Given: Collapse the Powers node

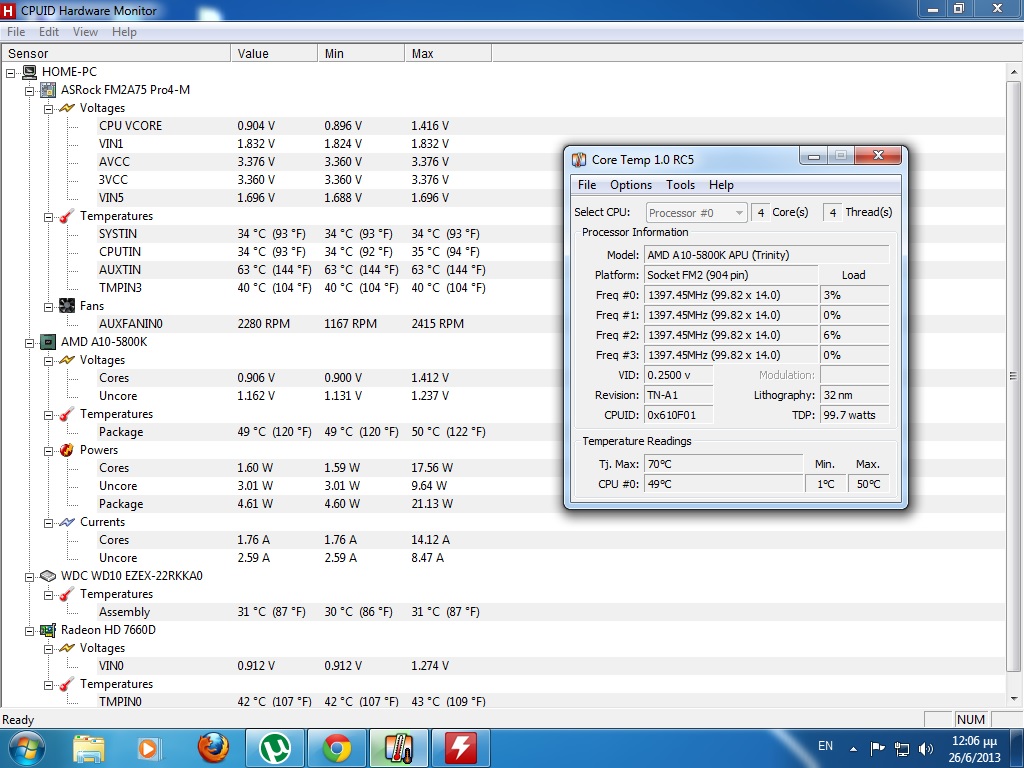Looking at the screenshot, I should coord(48,451).
